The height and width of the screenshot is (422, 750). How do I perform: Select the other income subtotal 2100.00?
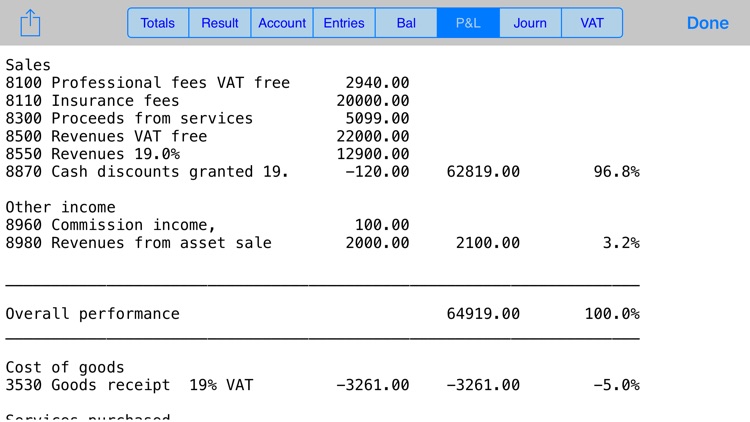[x=488, y=243]
